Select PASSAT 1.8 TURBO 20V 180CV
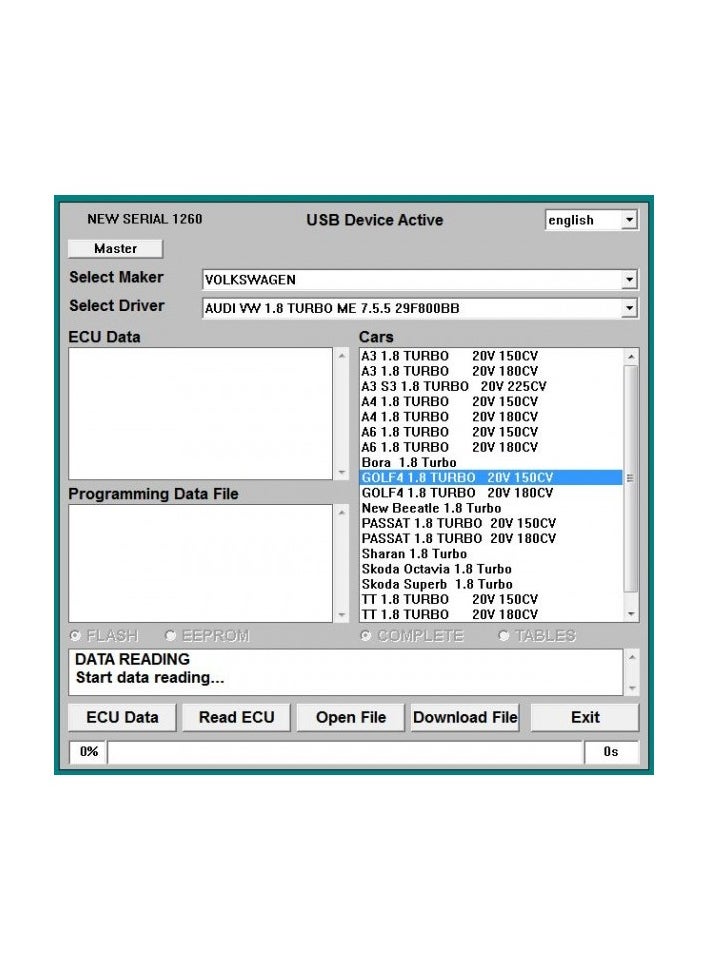Screen dimensions: 708x970 pyautogui.click(x=491, y=538)
